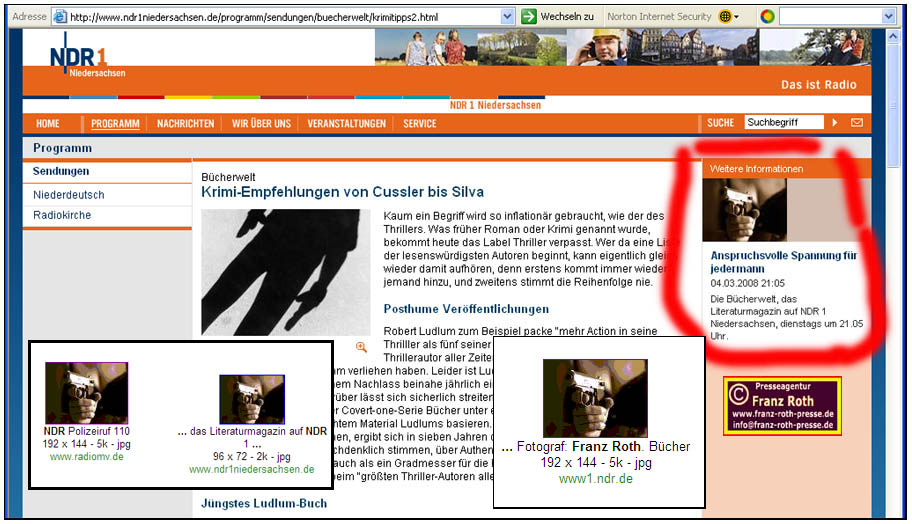Viewport: 912px width, 524px height.
Task: Open the WIR ÜBER UNS navigation item
Action: click(261, 123)
